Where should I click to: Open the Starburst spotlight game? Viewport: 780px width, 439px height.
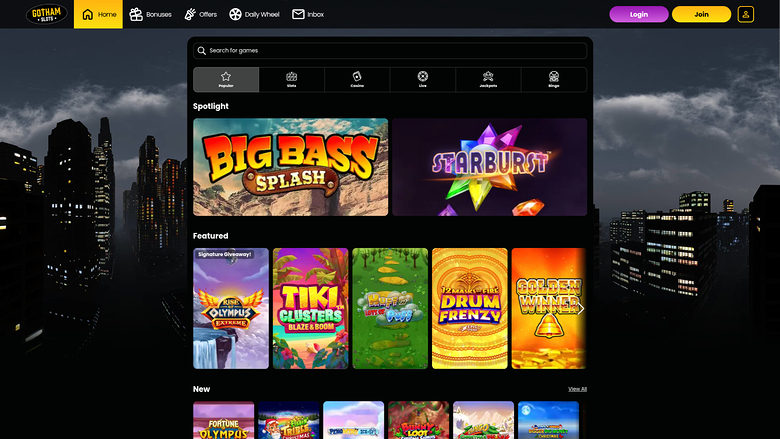(489, 167)
